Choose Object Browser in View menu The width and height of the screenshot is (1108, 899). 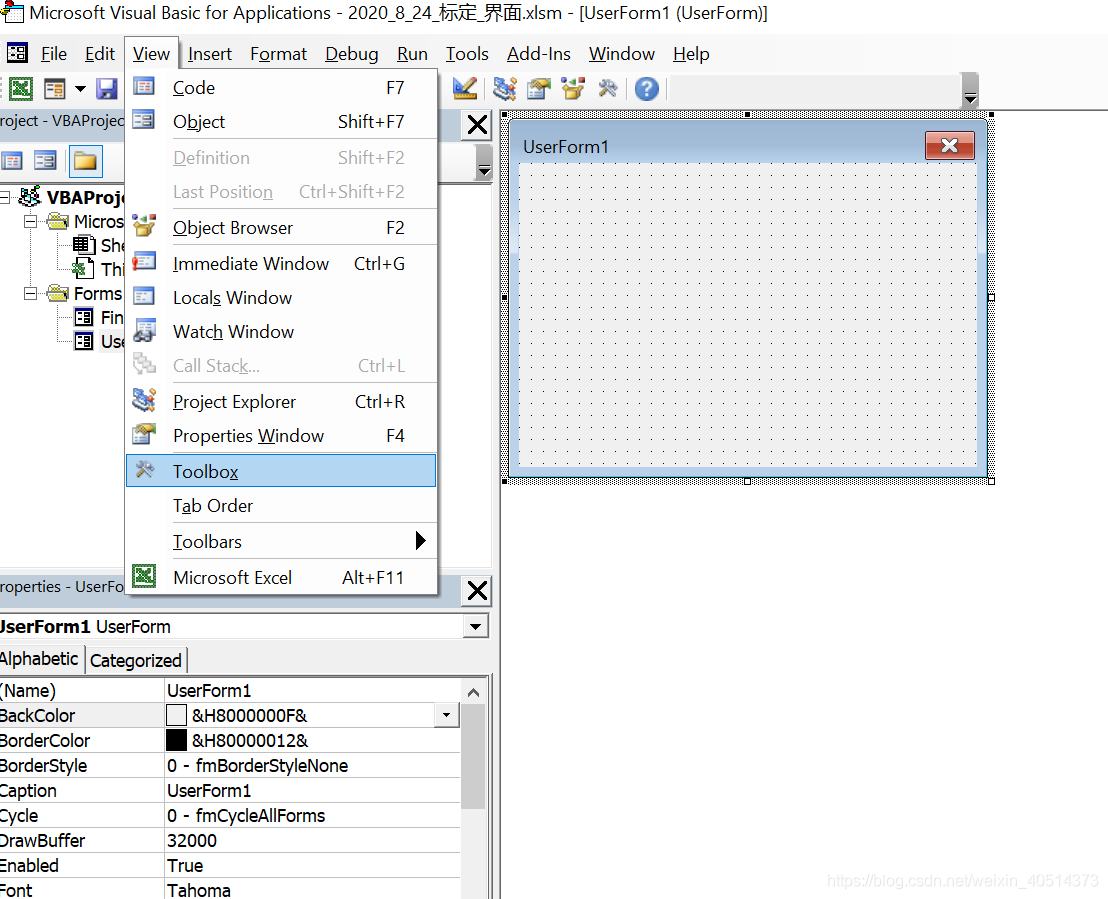(x=281, y=228)
